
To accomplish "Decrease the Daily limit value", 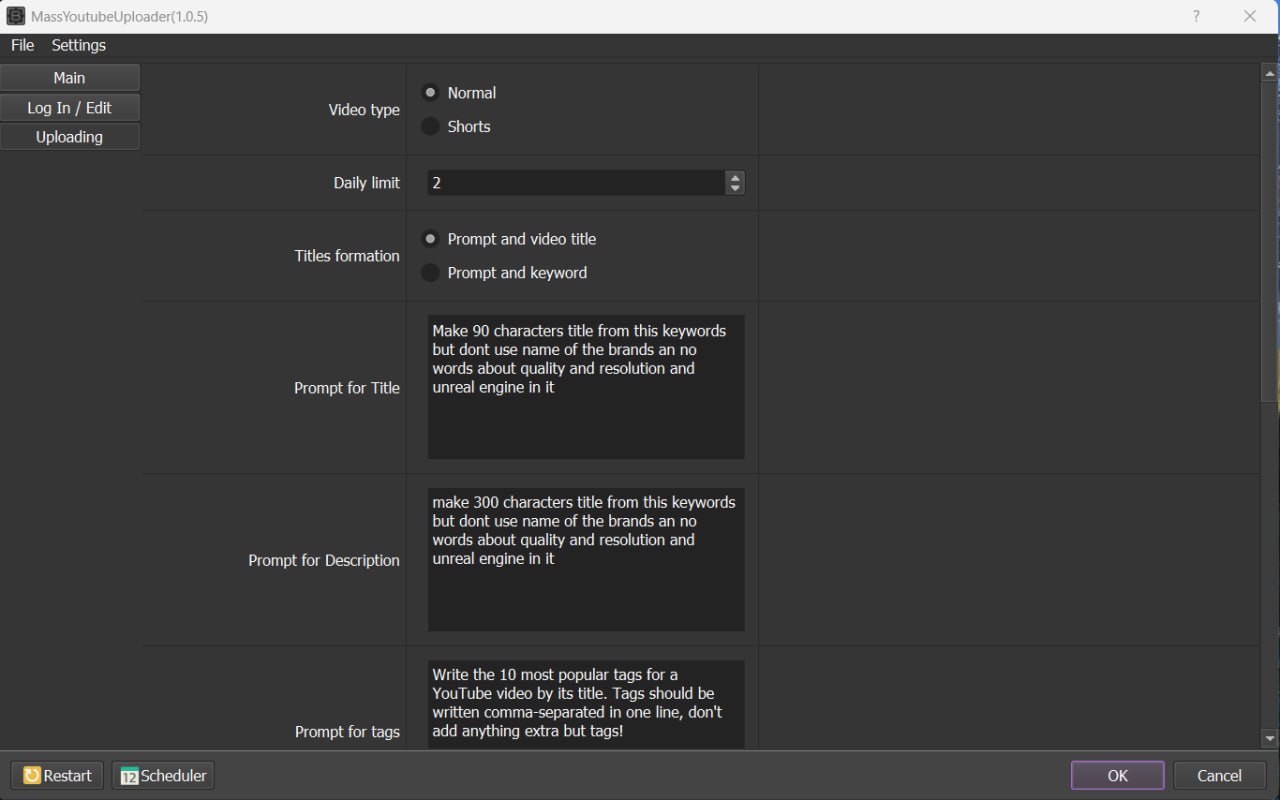I will tap(735, 188).
